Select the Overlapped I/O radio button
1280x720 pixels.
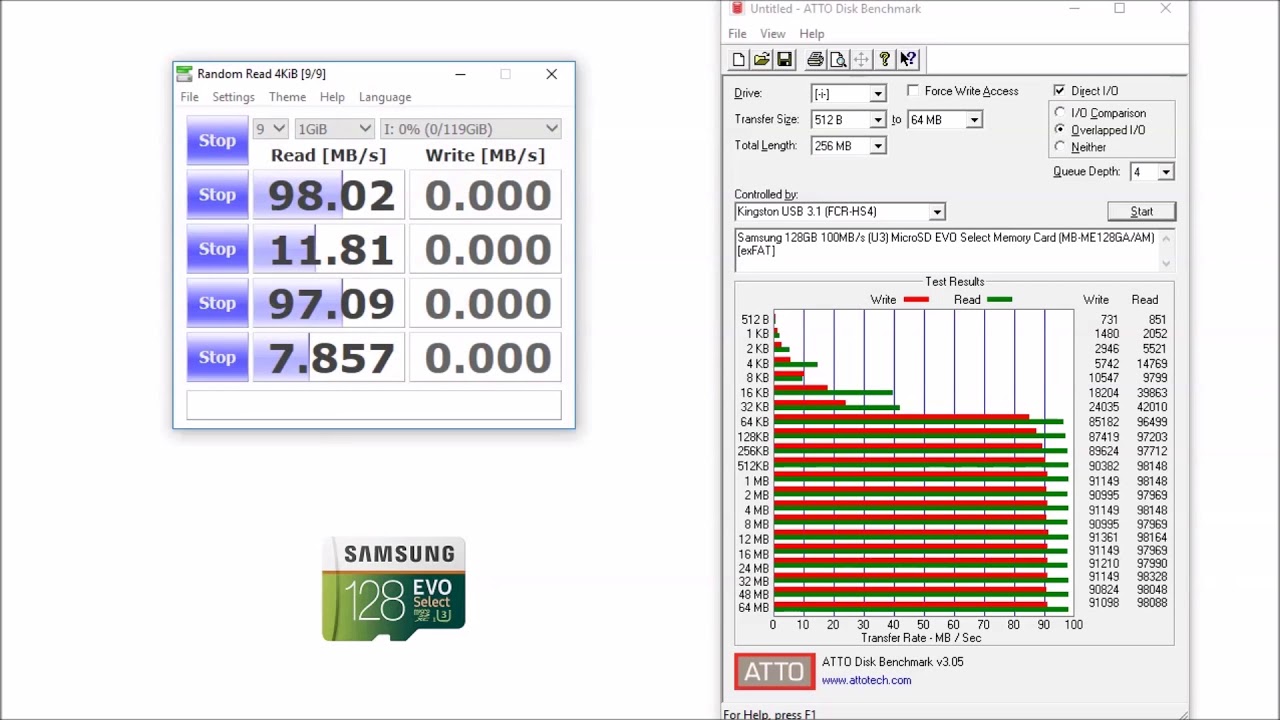tap(1060, 130)
